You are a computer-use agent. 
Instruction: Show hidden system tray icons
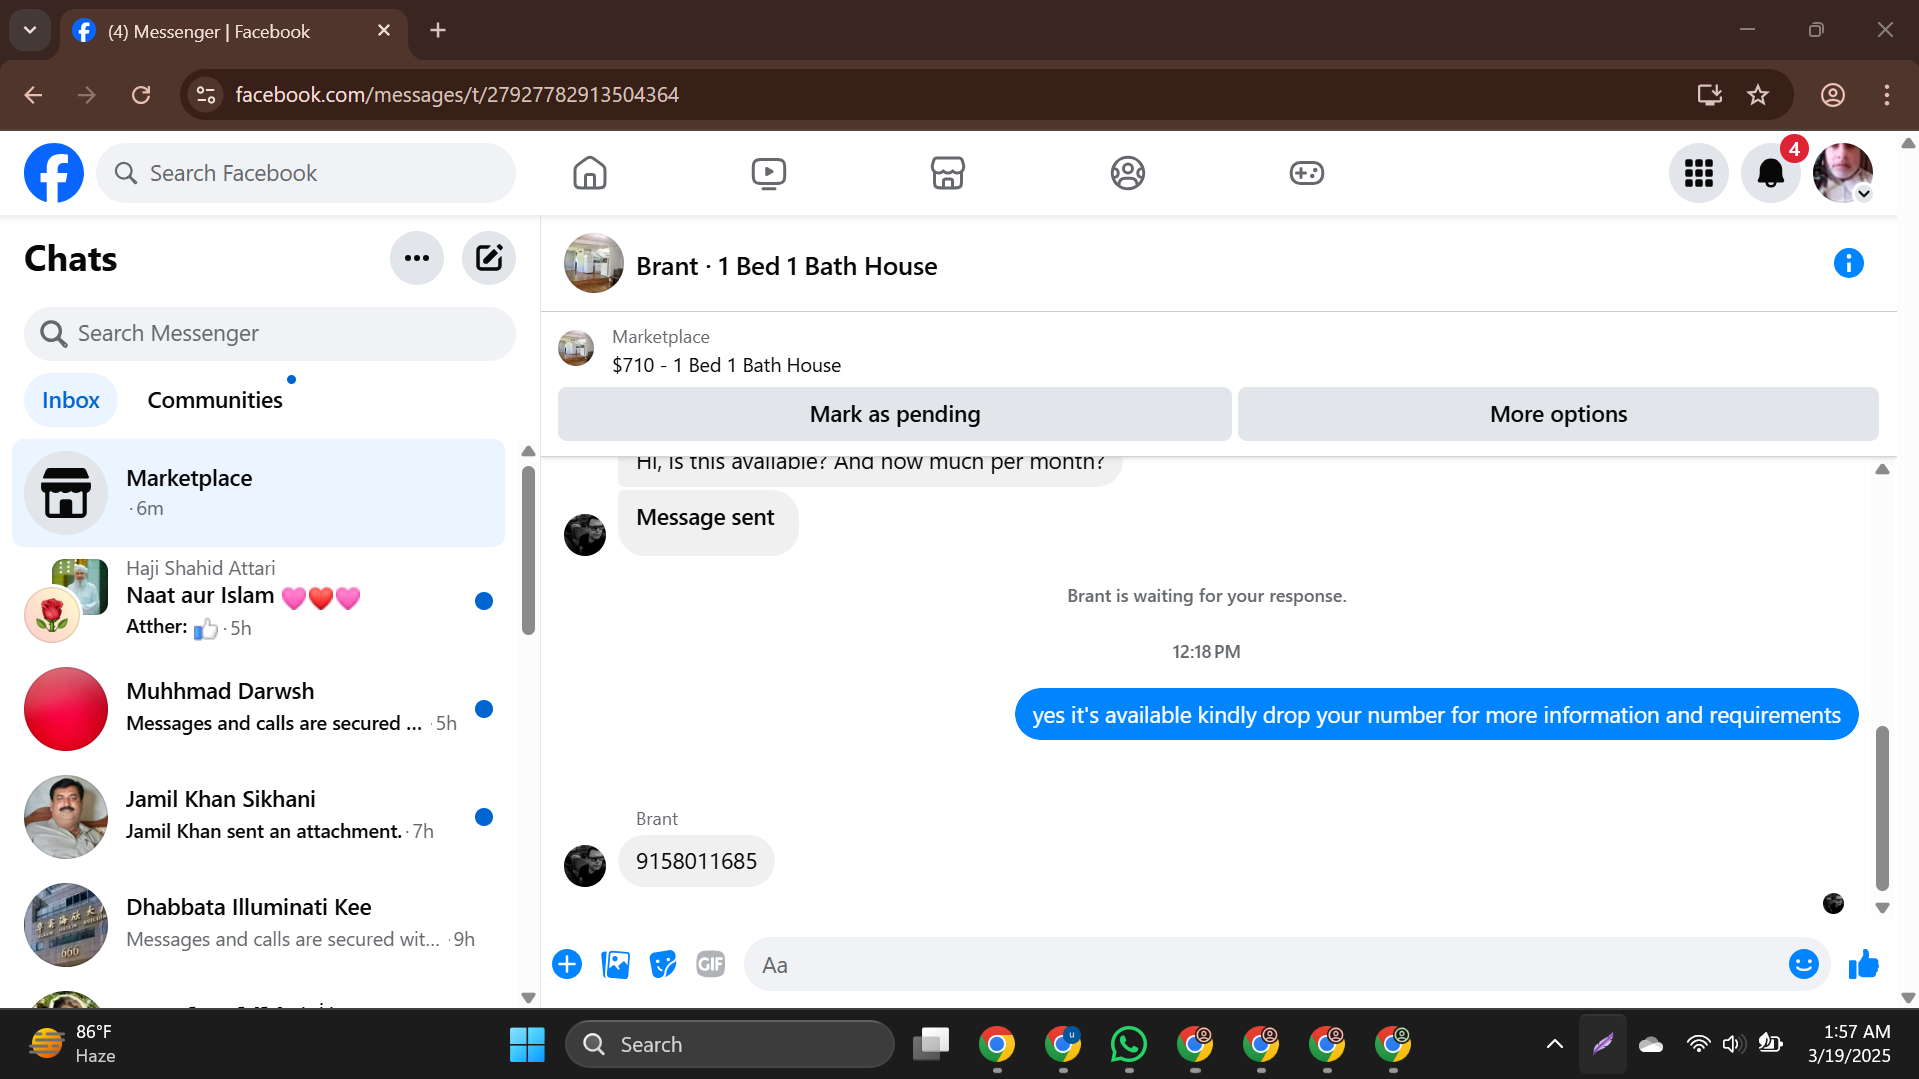1554,1044
